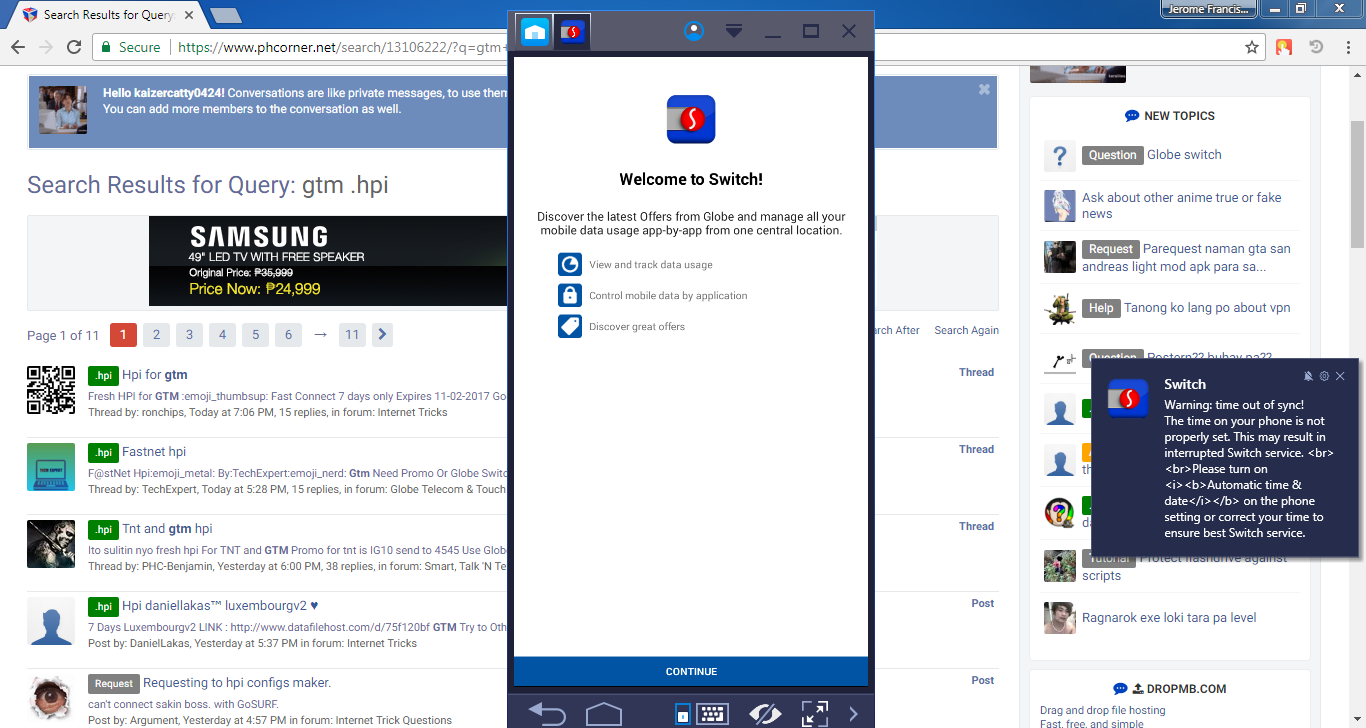1366x728 pixels.
Task: Click the Search Again link
Action: click(966, 330)
